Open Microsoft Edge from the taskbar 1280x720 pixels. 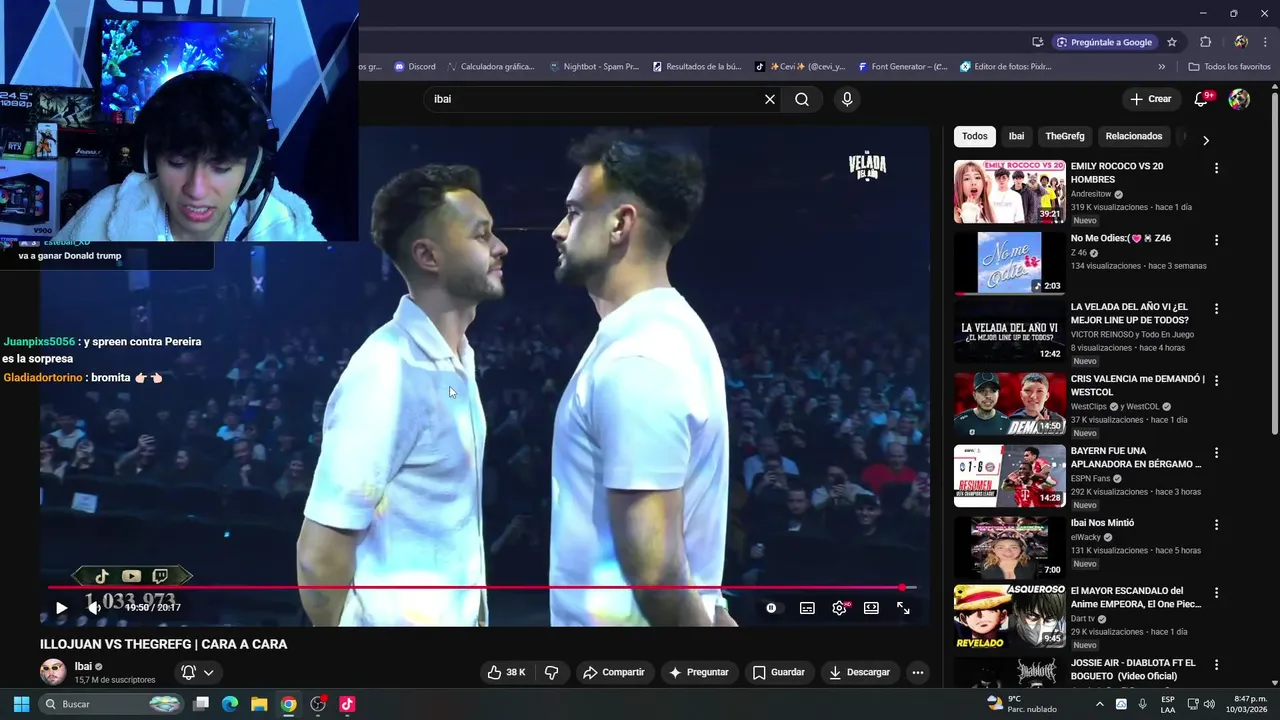click(230, 704)
